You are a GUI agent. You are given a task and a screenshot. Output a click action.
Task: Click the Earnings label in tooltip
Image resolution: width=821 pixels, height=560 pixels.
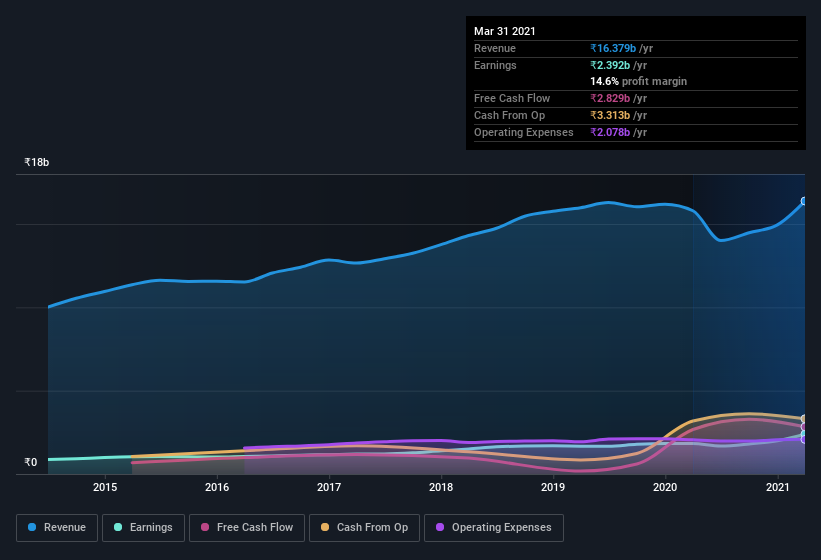(x=495, y=65)
